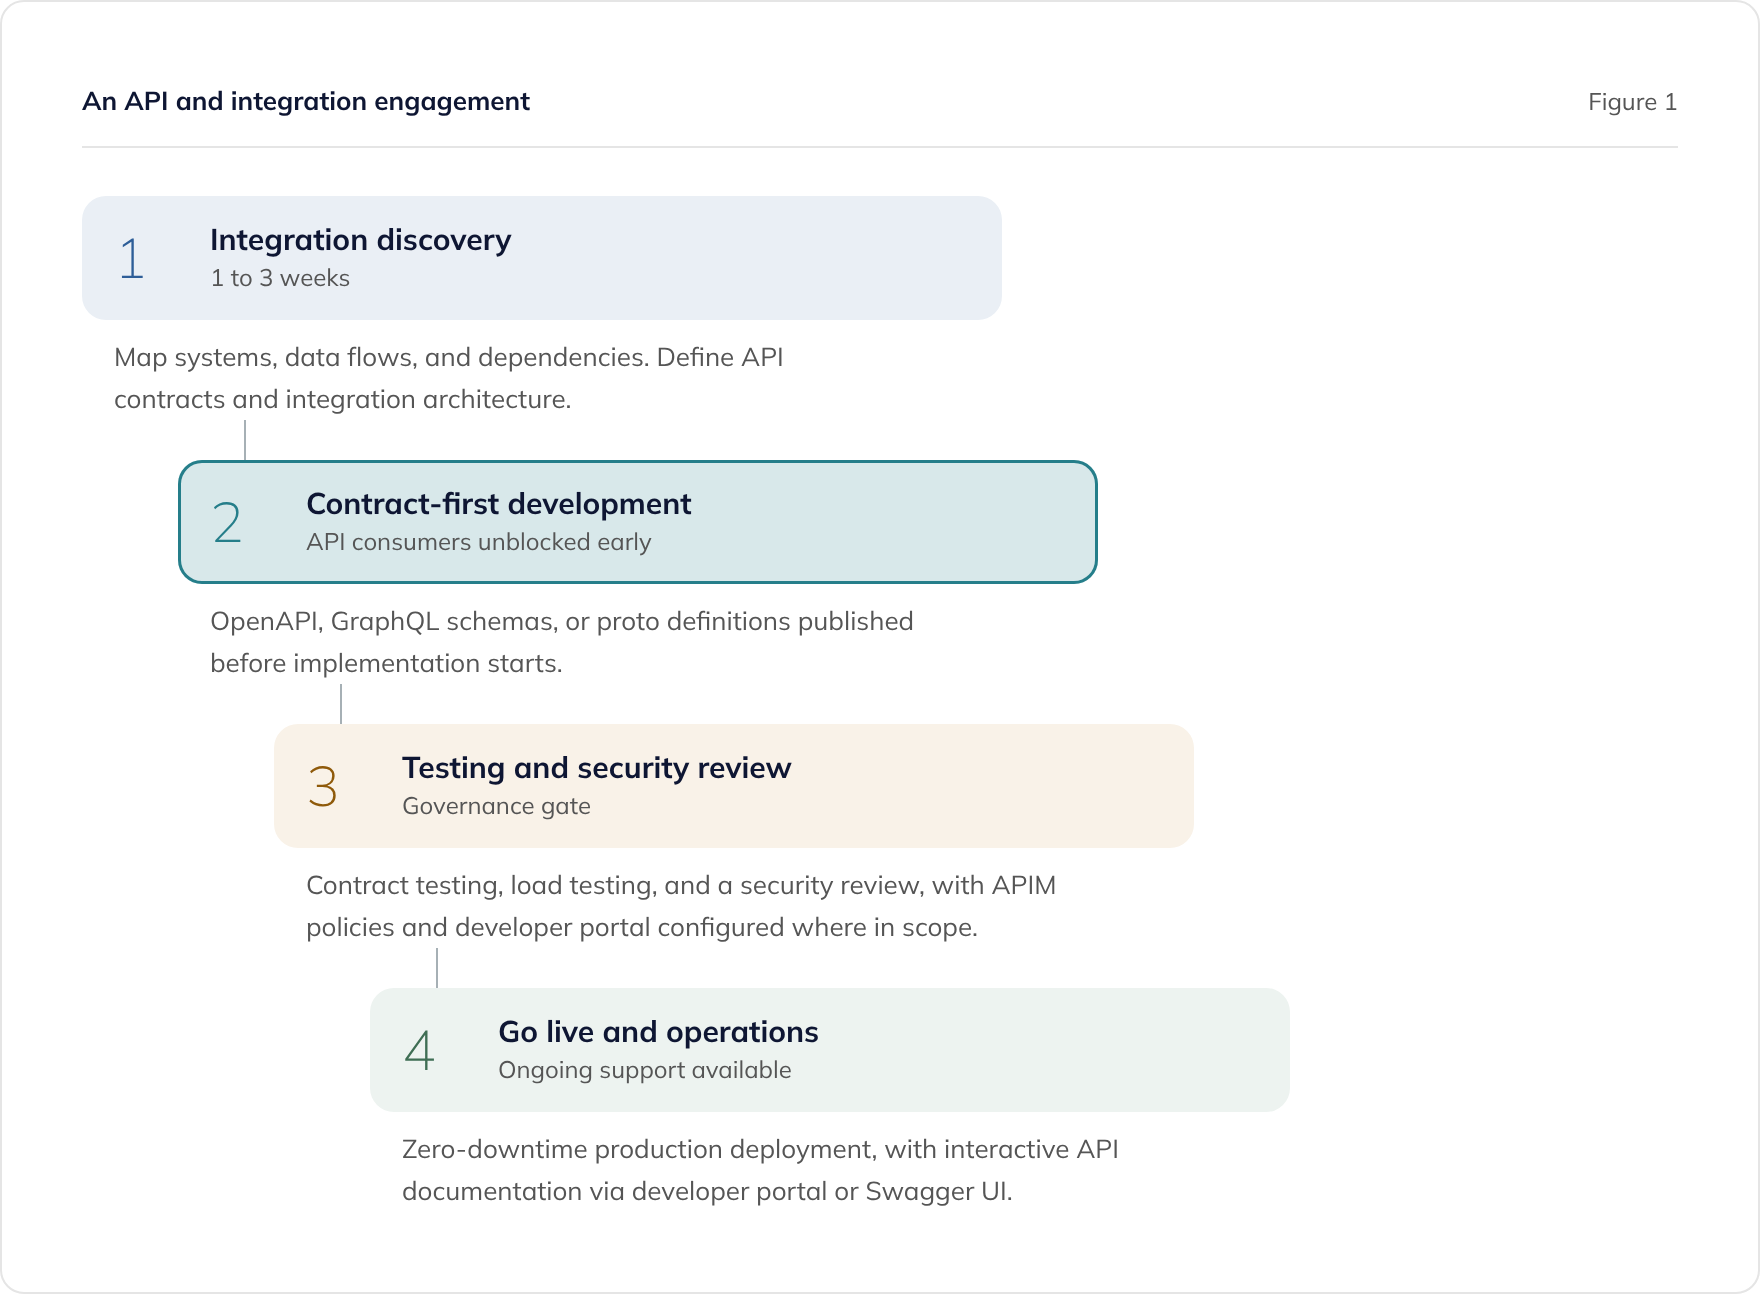Click the "1 to 3 weeks" subtitle

point(280,278)
